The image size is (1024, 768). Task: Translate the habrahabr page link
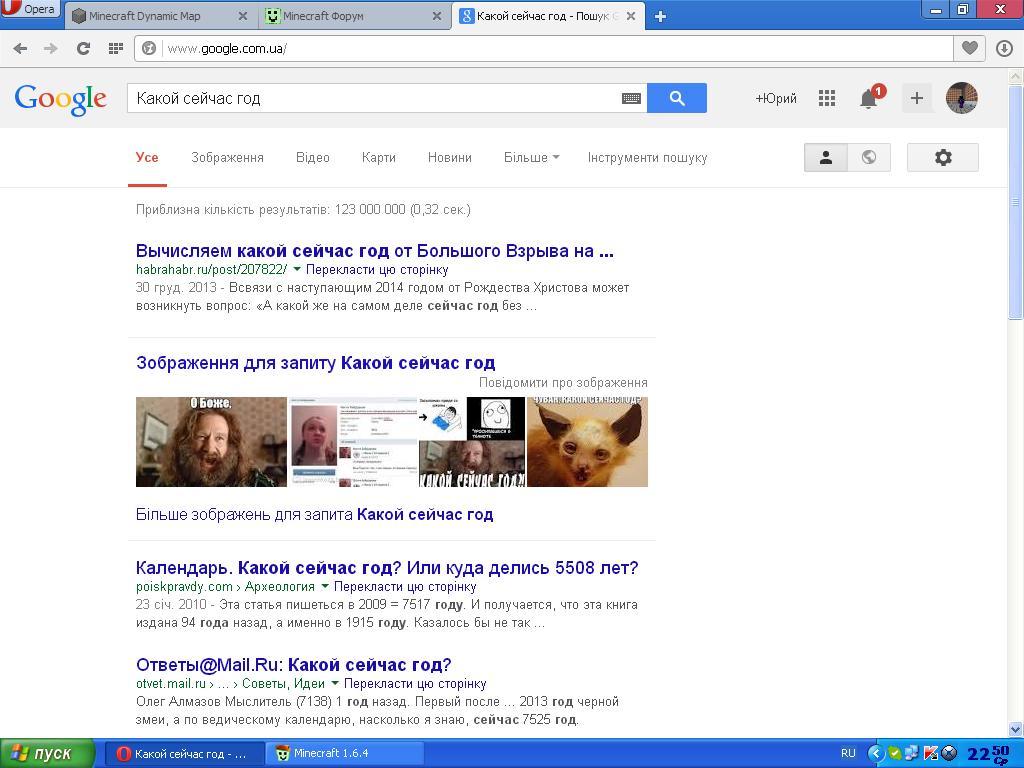tap(377, 270)
